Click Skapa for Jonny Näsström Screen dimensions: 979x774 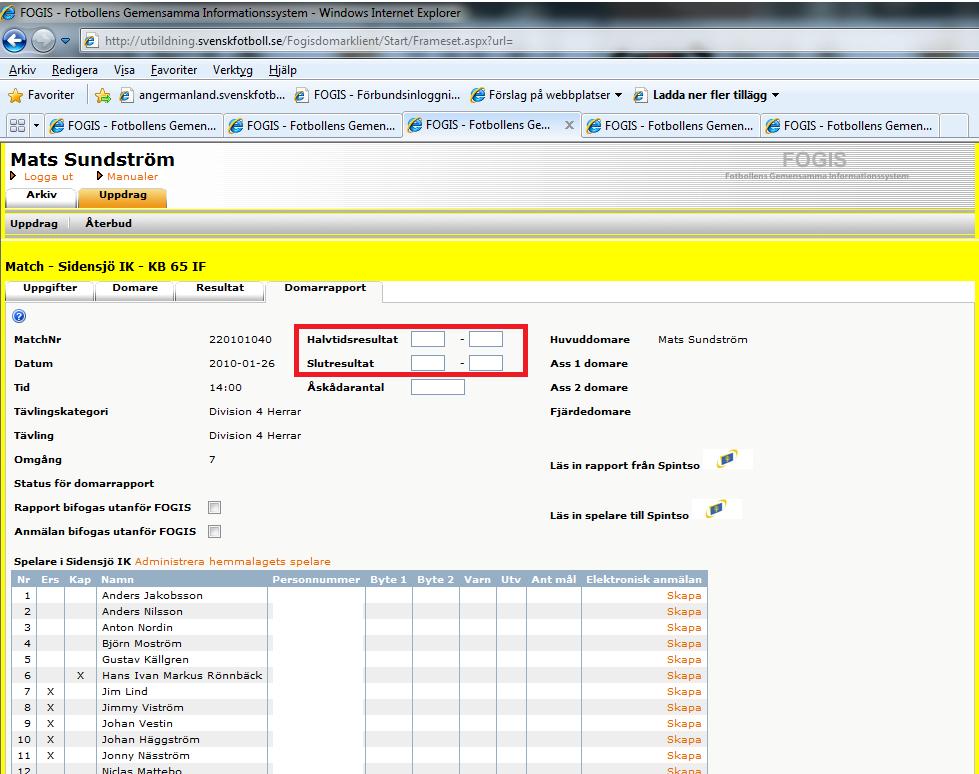pyautogui.click(x=684, y=755)
